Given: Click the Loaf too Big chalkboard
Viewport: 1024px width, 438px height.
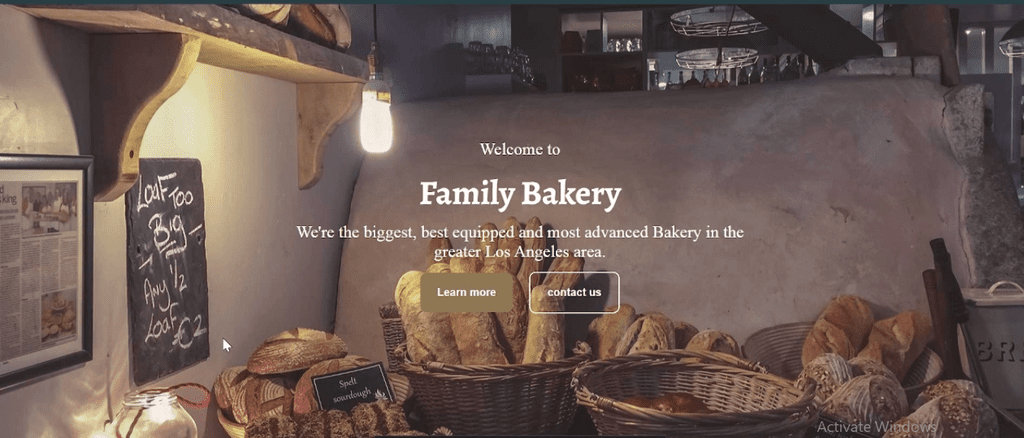Looking at the screenshot, I should point(167,269).
